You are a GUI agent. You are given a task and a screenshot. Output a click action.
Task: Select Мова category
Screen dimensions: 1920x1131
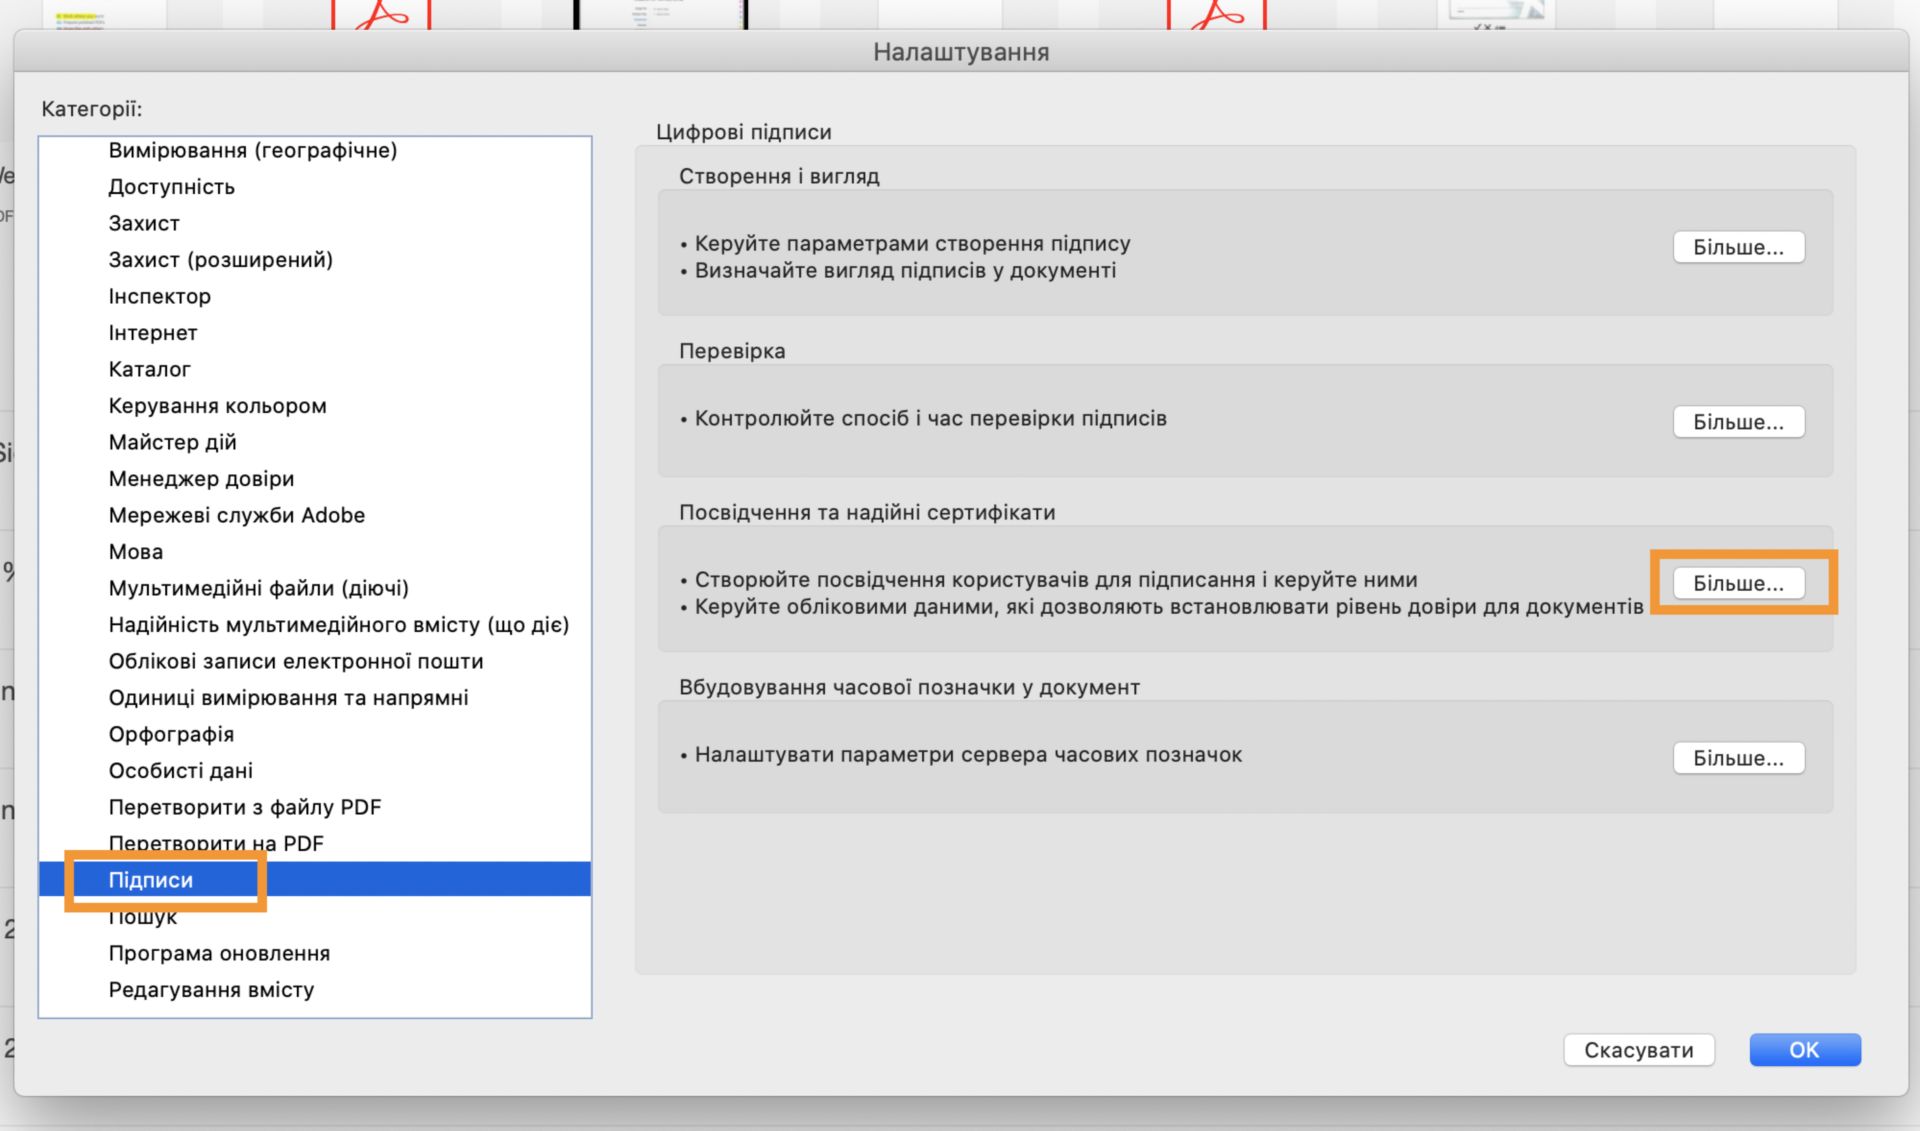[135, 552]
